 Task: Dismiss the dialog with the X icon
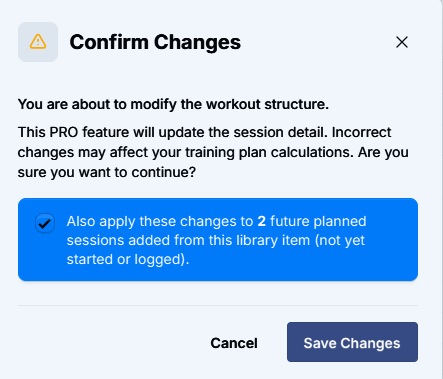(x=402, y=42)
